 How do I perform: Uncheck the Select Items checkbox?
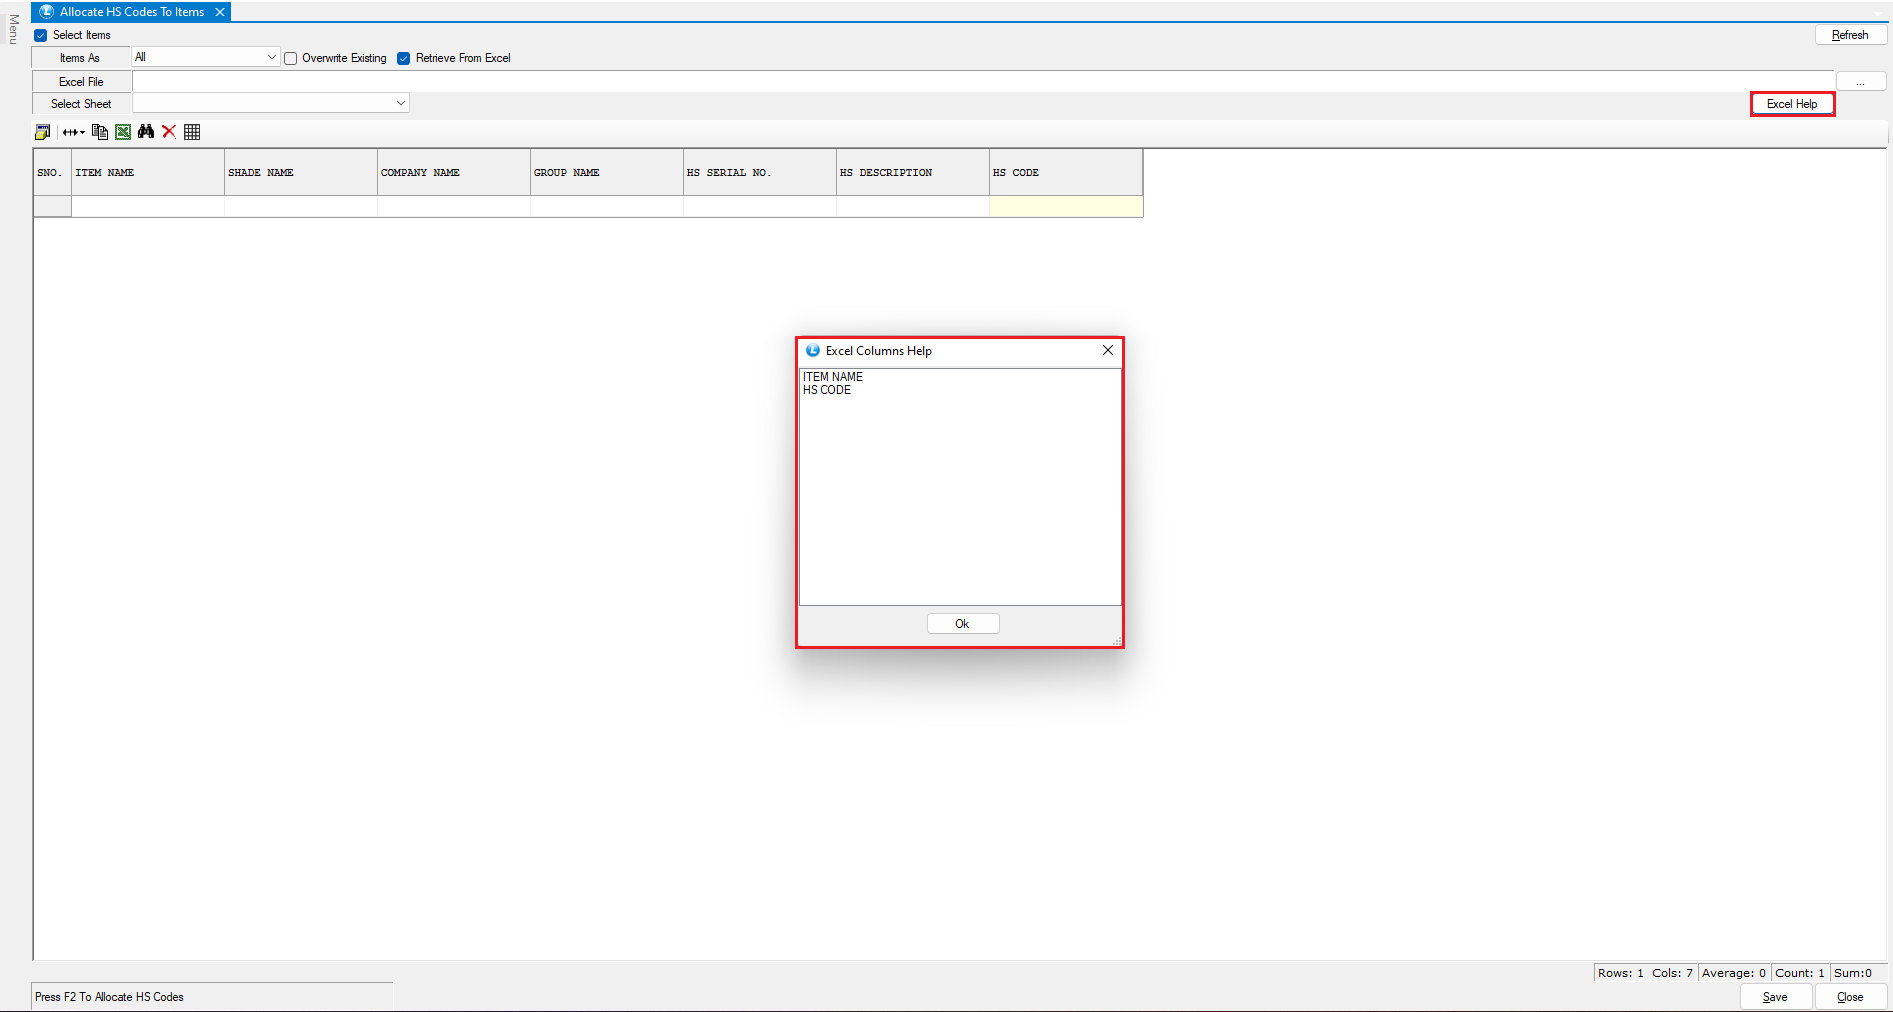pos(41,35)
